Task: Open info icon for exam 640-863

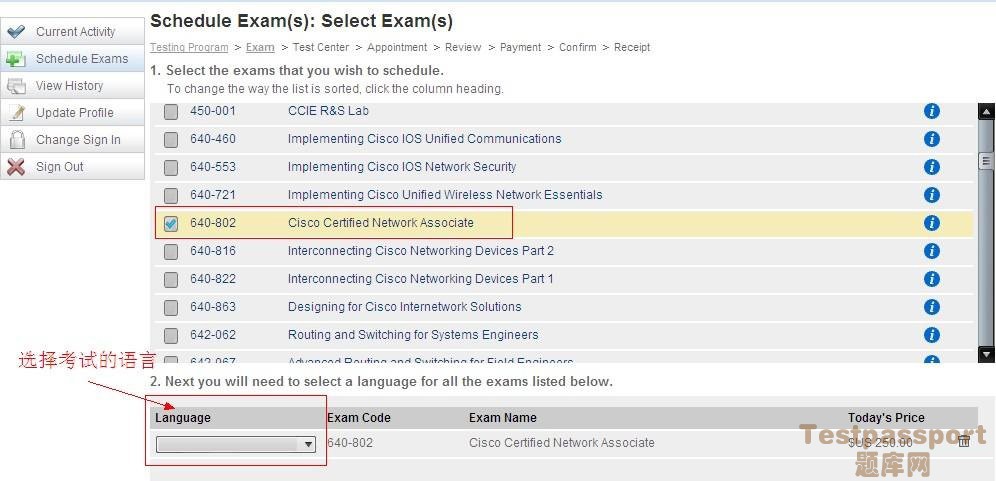Action: click(x=931, y=307)
